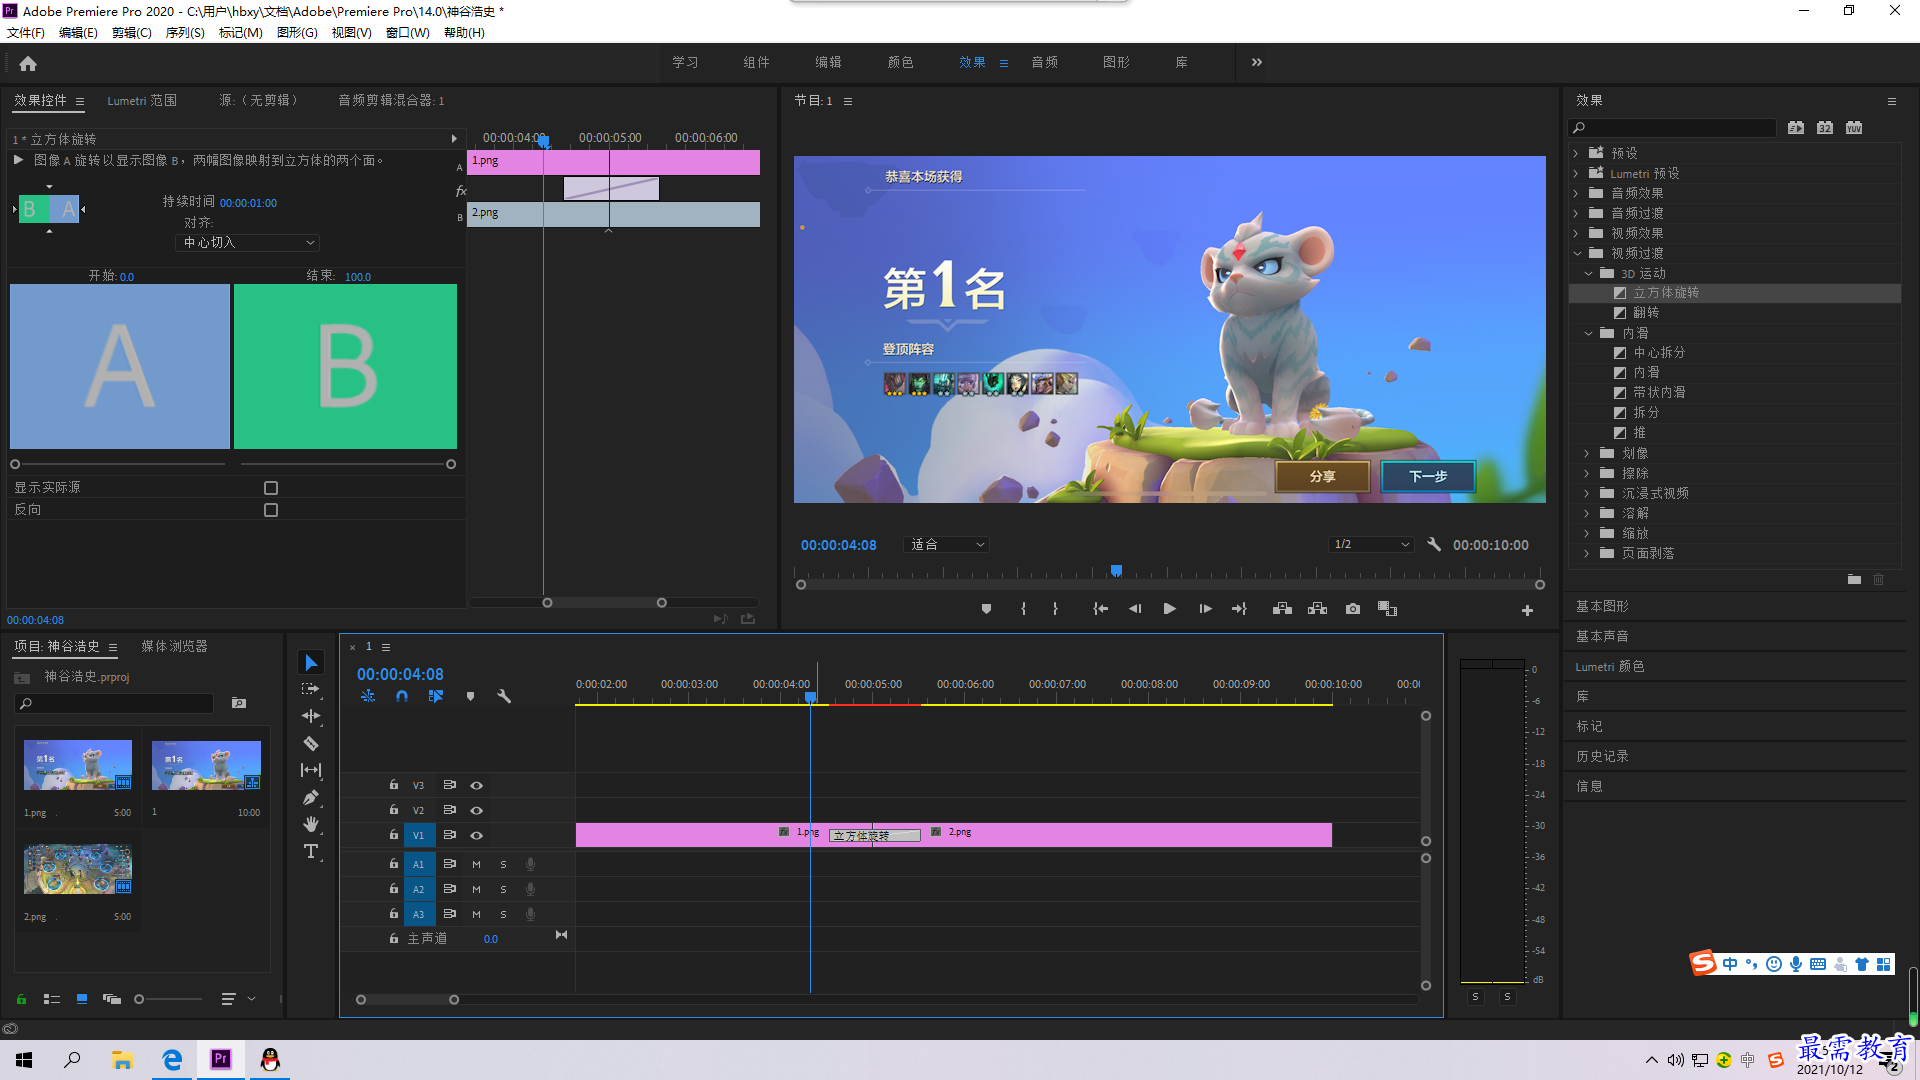This screenshot has height=1080, width=1920.
Task: Switch Project panel to icon view
Action: 82,999
